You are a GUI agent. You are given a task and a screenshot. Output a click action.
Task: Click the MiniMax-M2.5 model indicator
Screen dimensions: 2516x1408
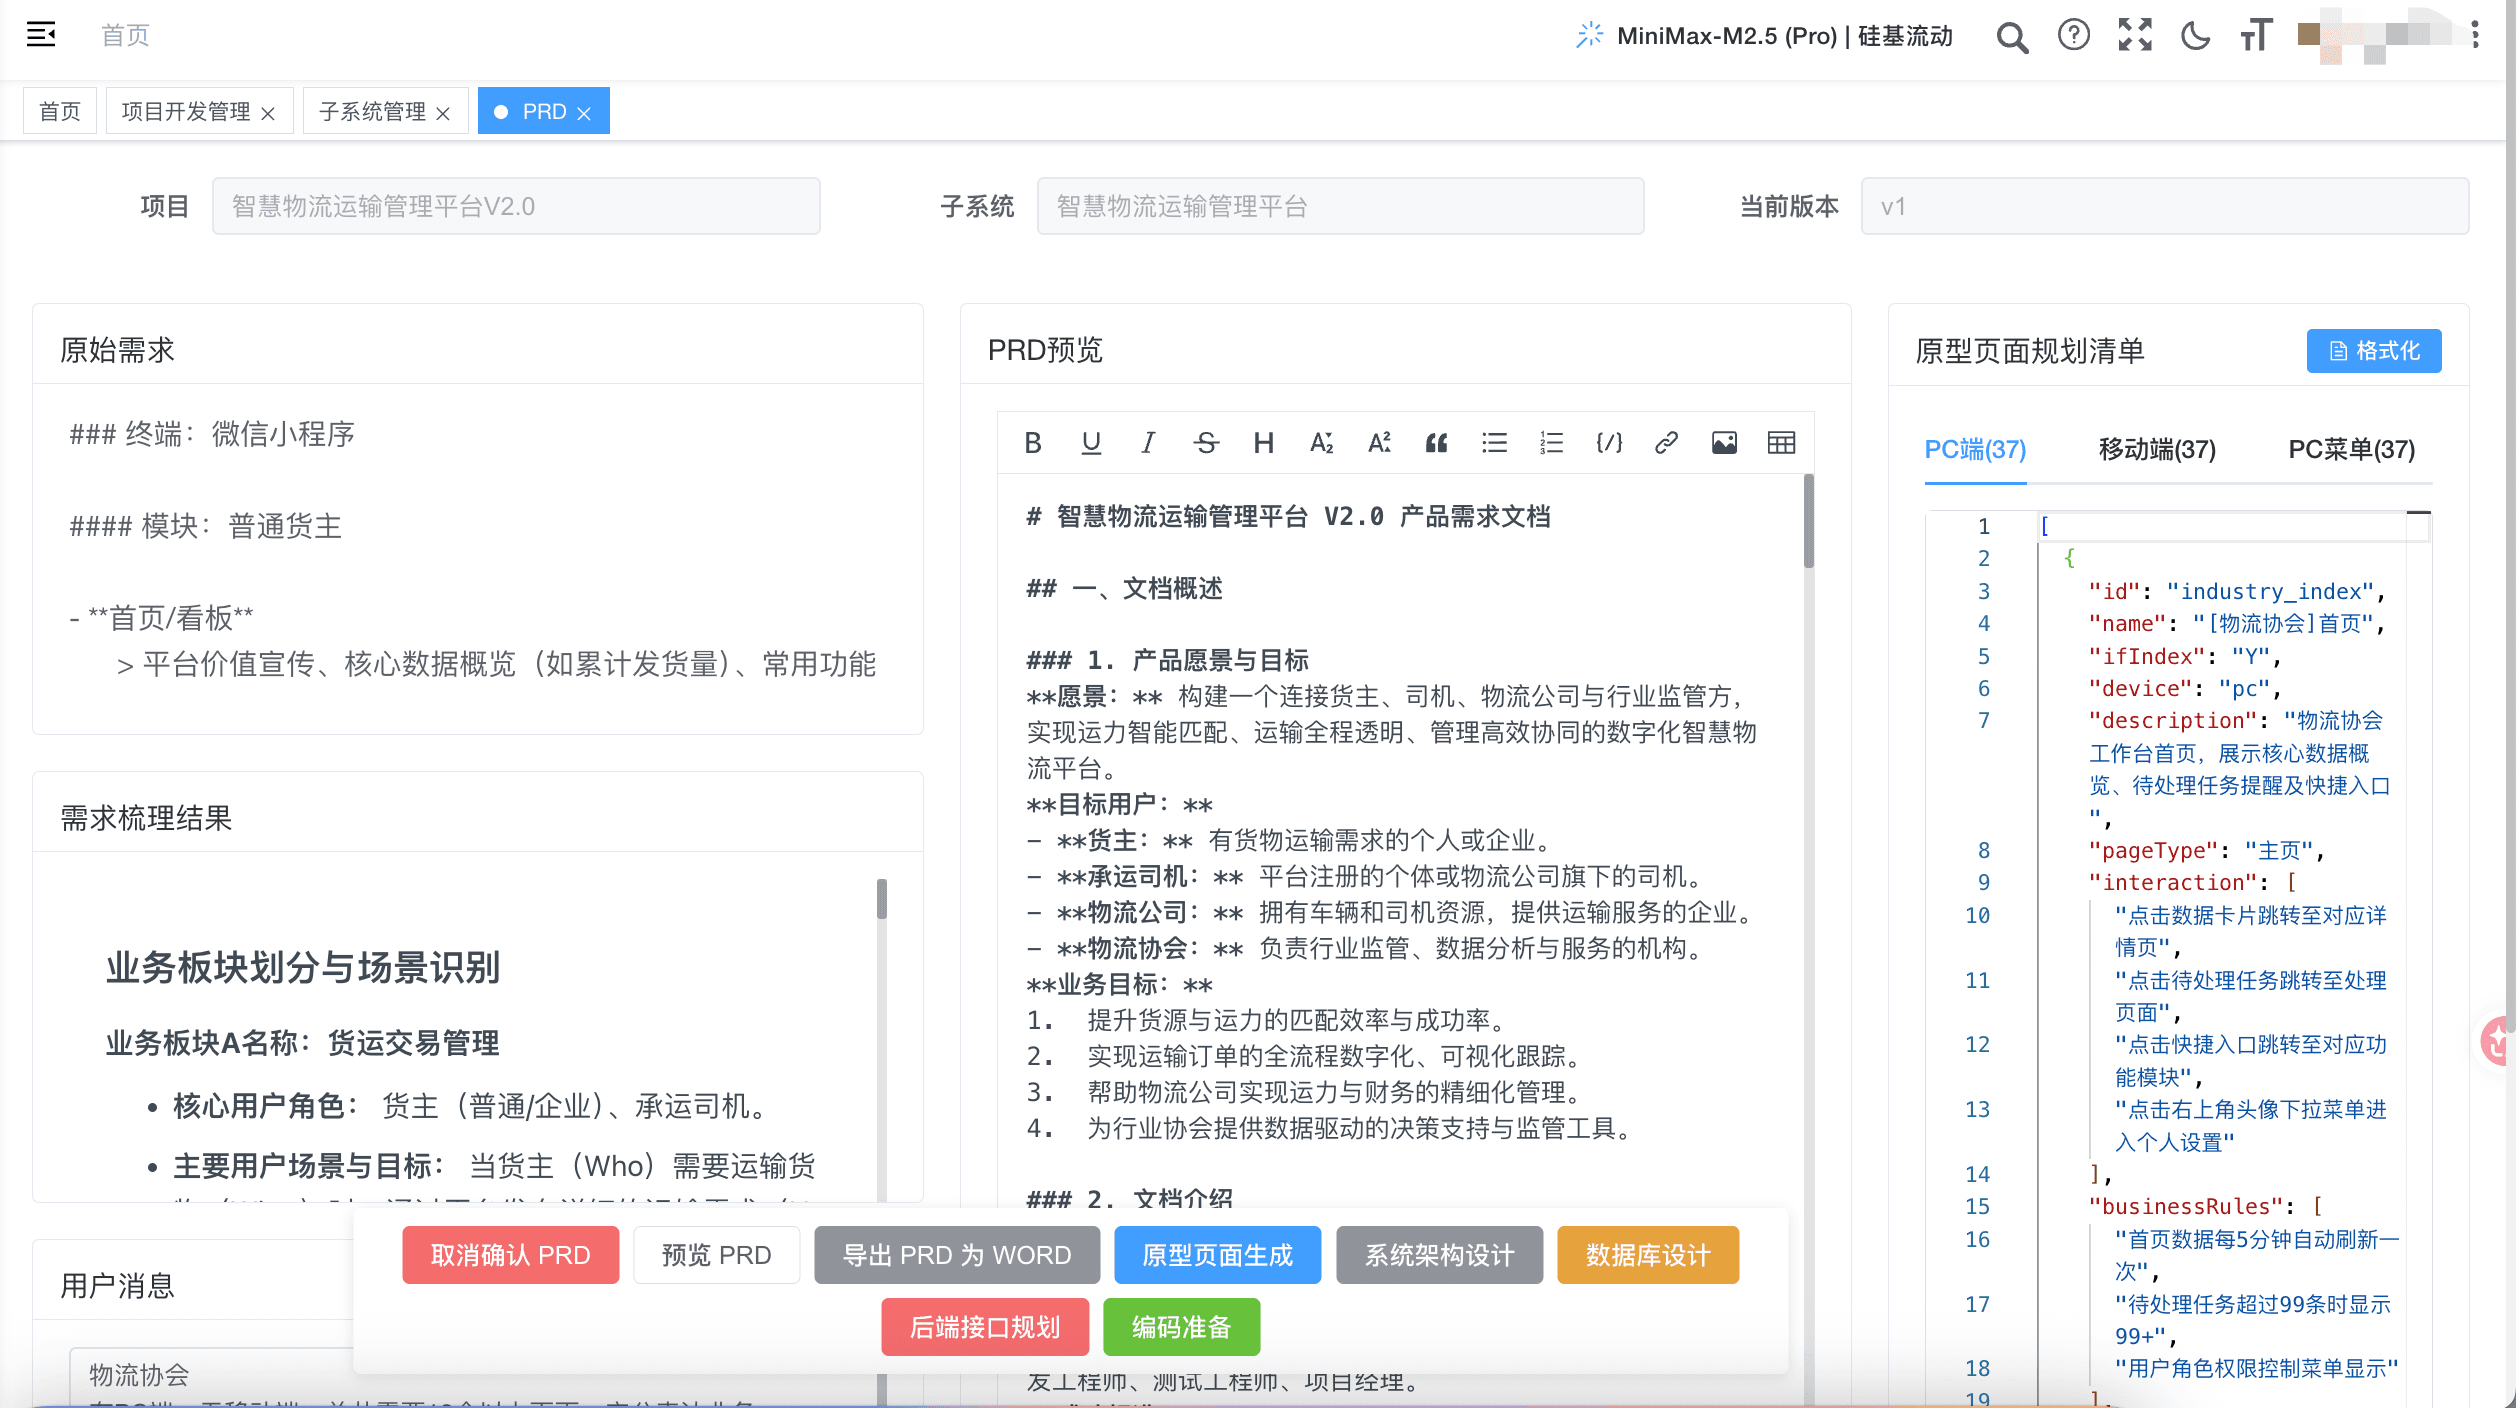1764,36
